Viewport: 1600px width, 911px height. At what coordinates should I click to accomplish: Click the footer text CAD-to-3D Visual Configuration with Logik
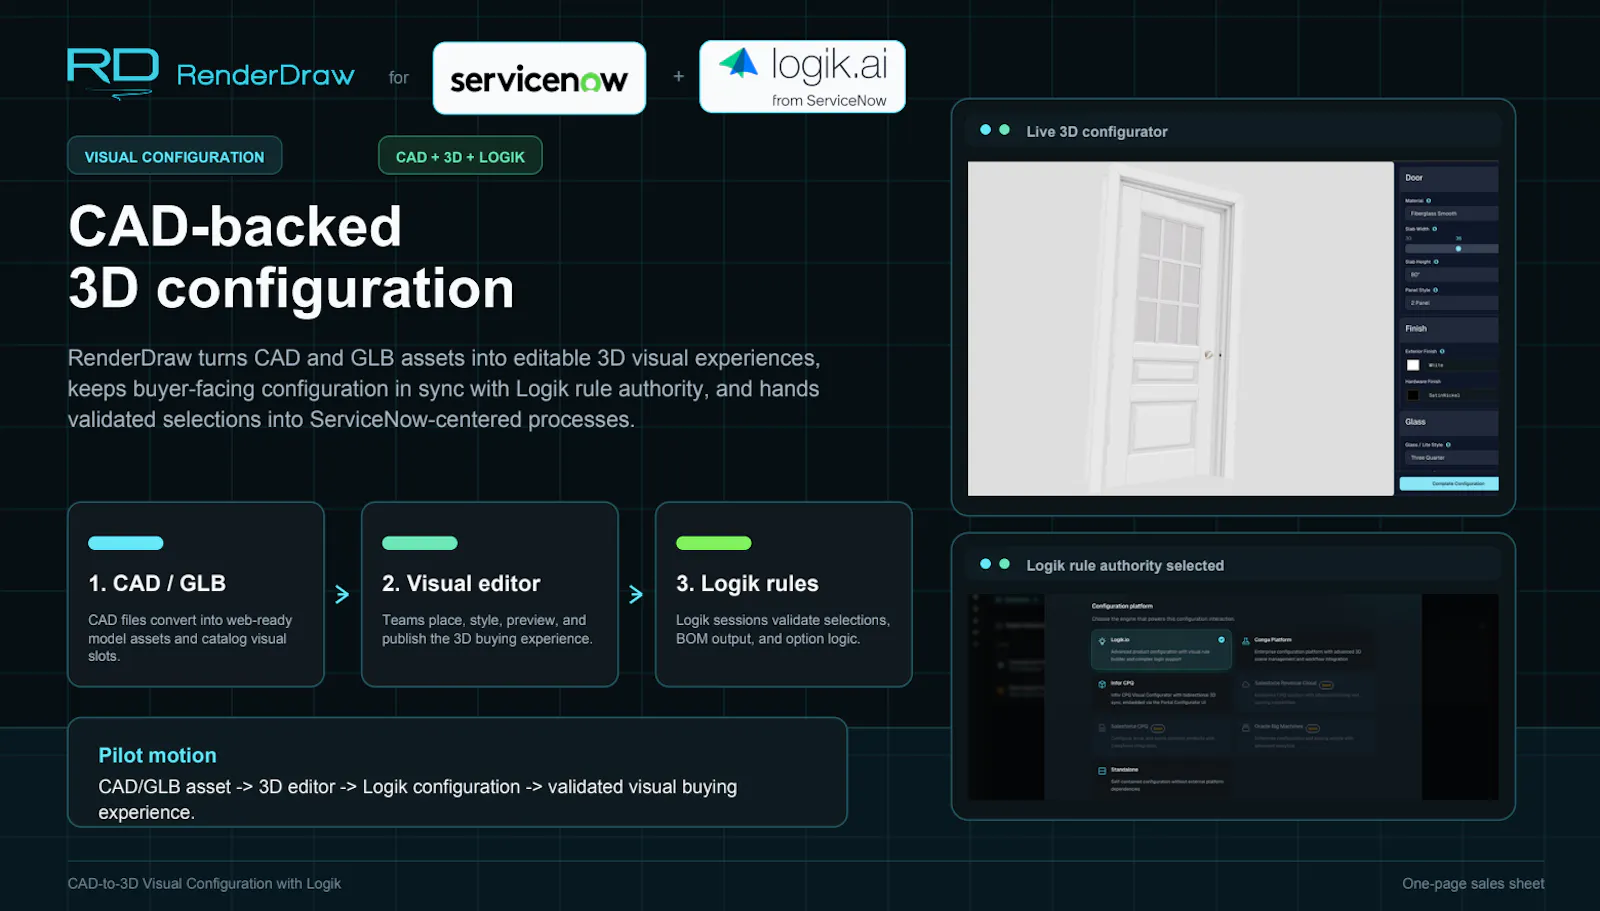pos(204,883)
